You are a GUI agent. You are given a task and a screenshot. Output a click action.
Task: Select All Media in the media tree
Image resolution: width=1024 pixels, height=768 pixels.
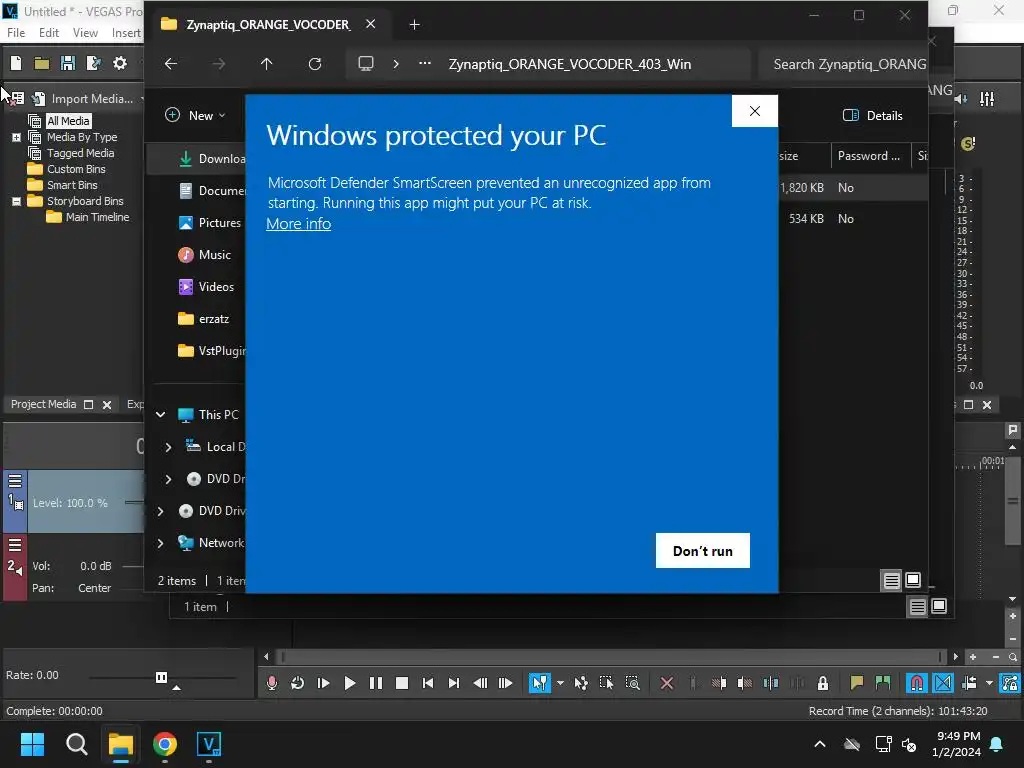pyautogui.click(x=68, y=121)
